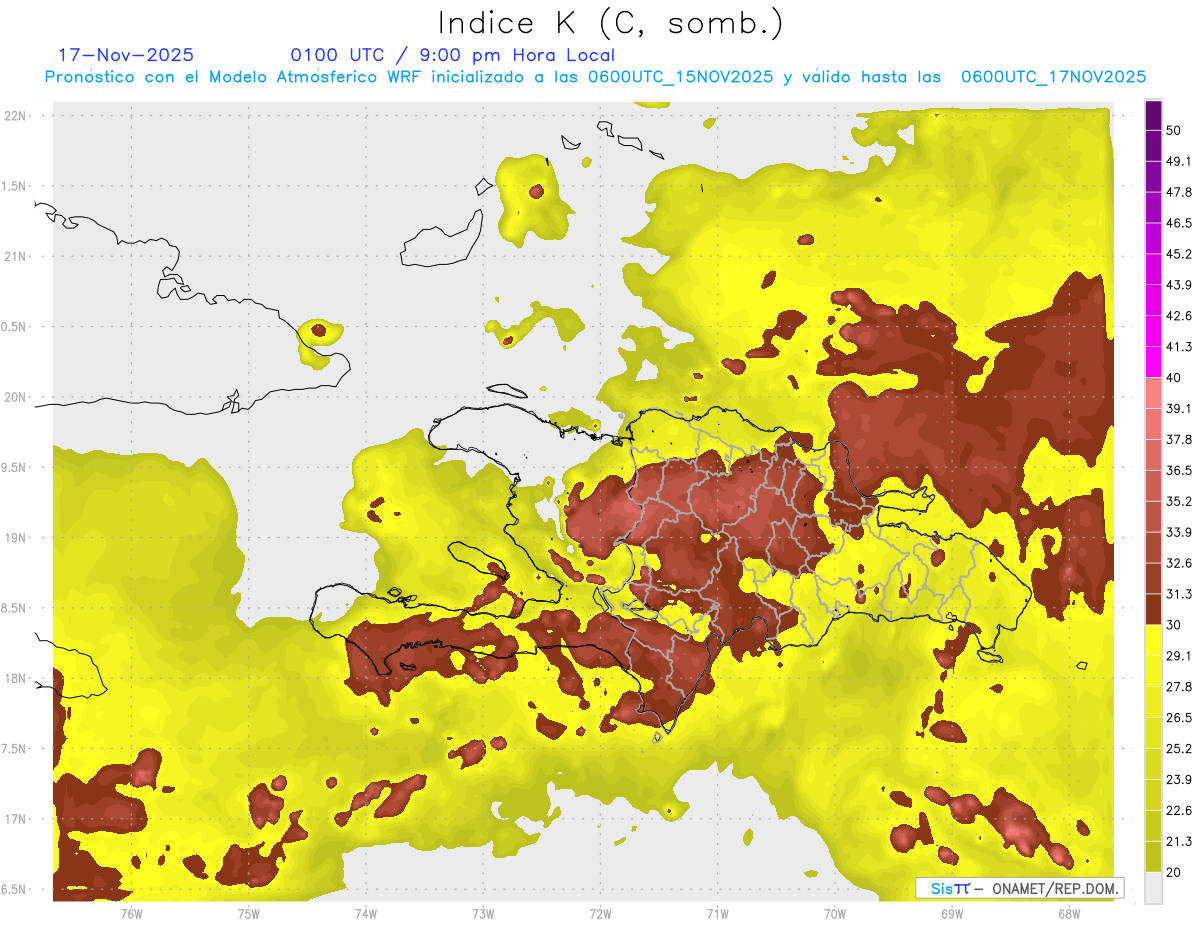
Task: Click the dark brown colorbar swatch between 30 and 31.3
Action: tap(1153, 610)
